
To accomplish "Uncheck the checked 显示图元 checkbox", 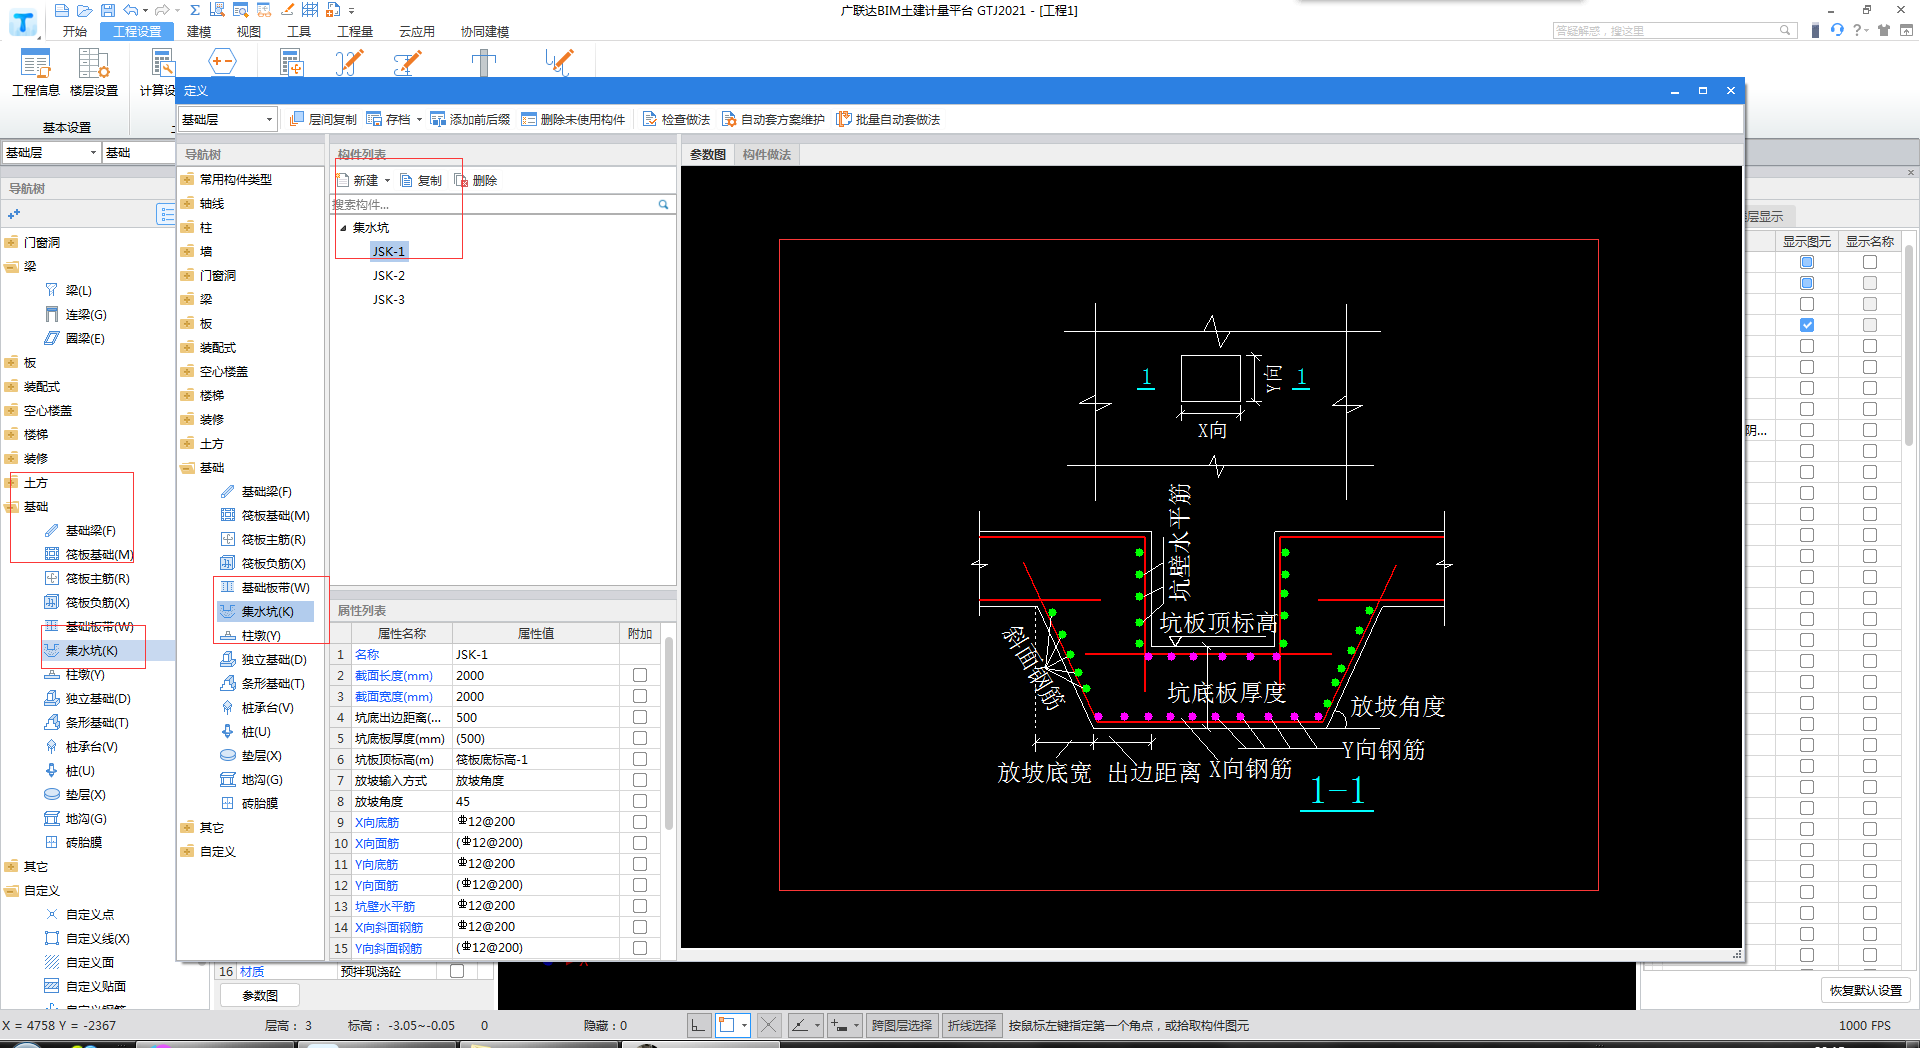I will tap(1807, 325).
